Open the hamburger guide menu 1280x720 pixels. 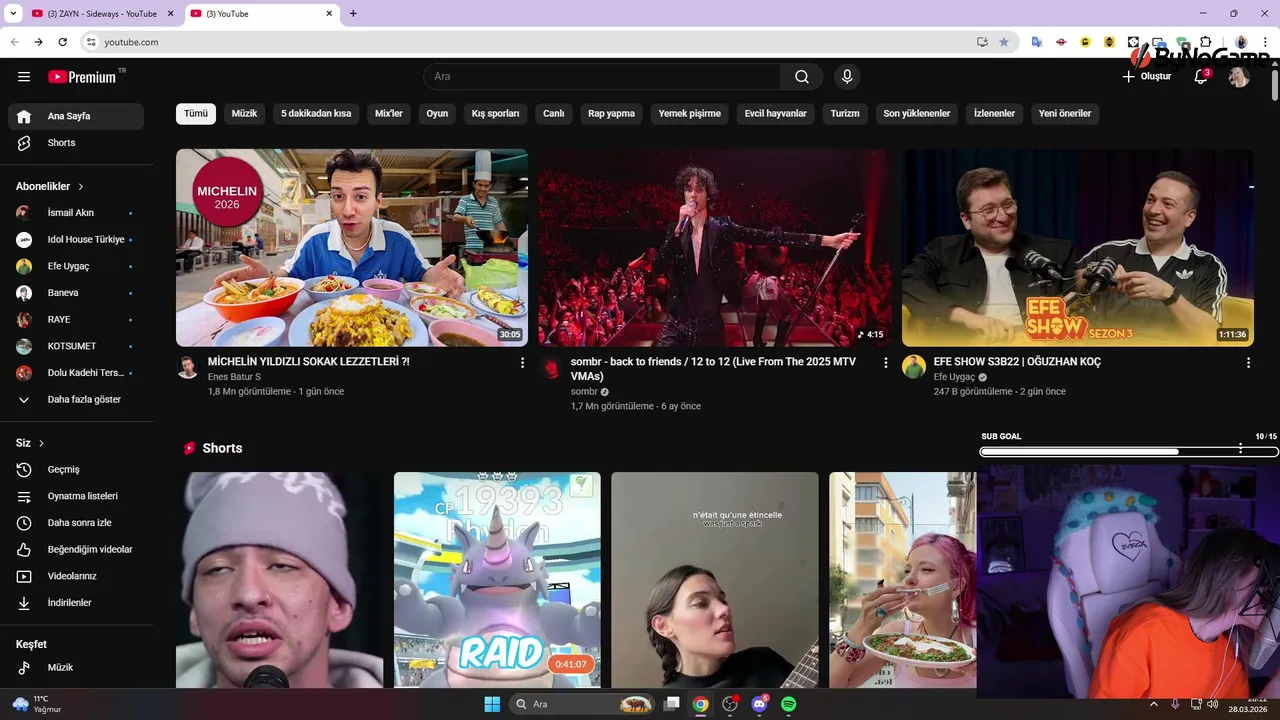pos(24,77)
